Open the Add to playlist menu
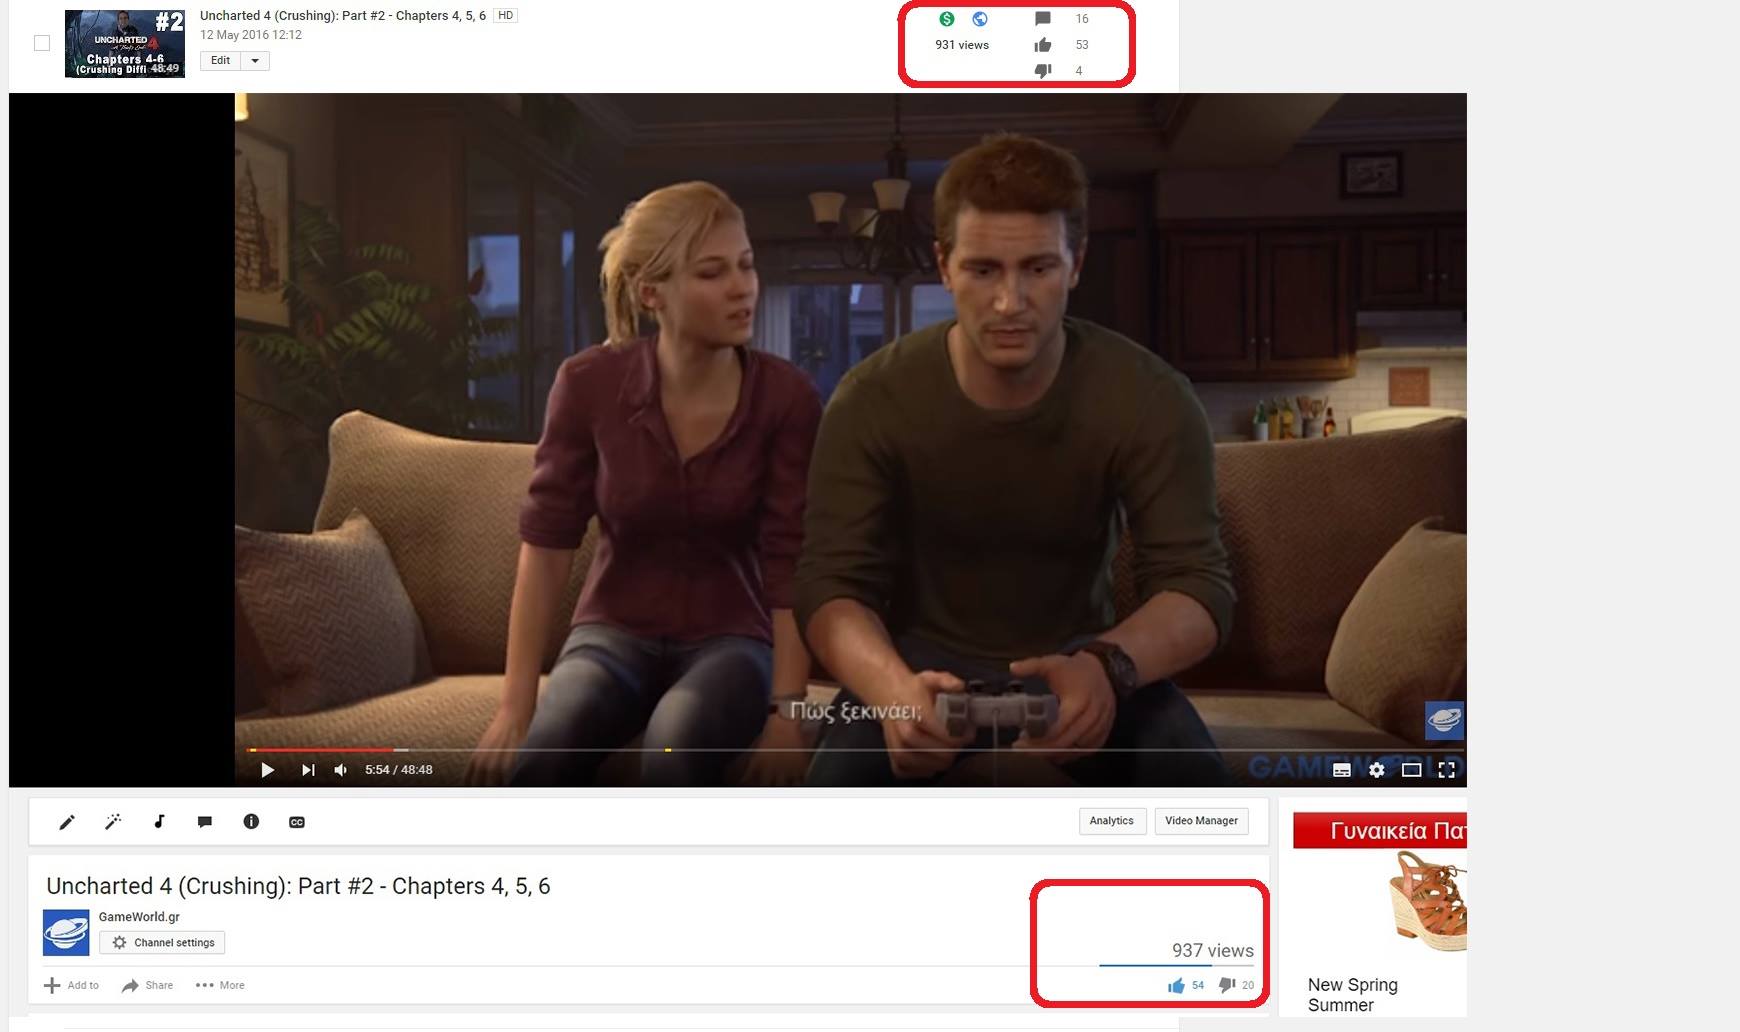This screenshot has height=1032, width=1740. [x=72, y=985]
